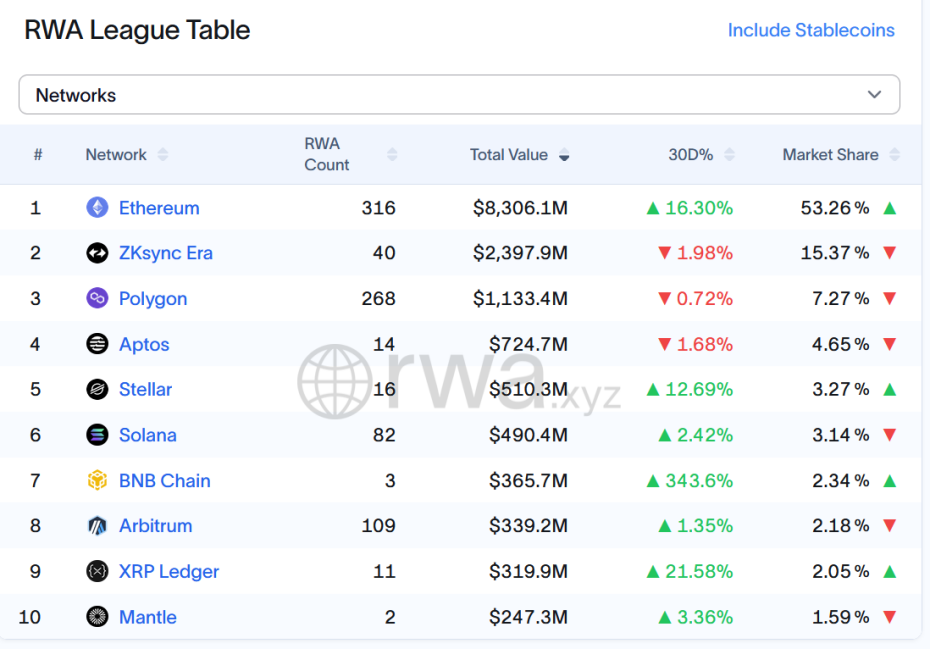This screenshot has width=930, height=649.
Task: Click the XRP Ledger logo icon
Action: (97, 572)
